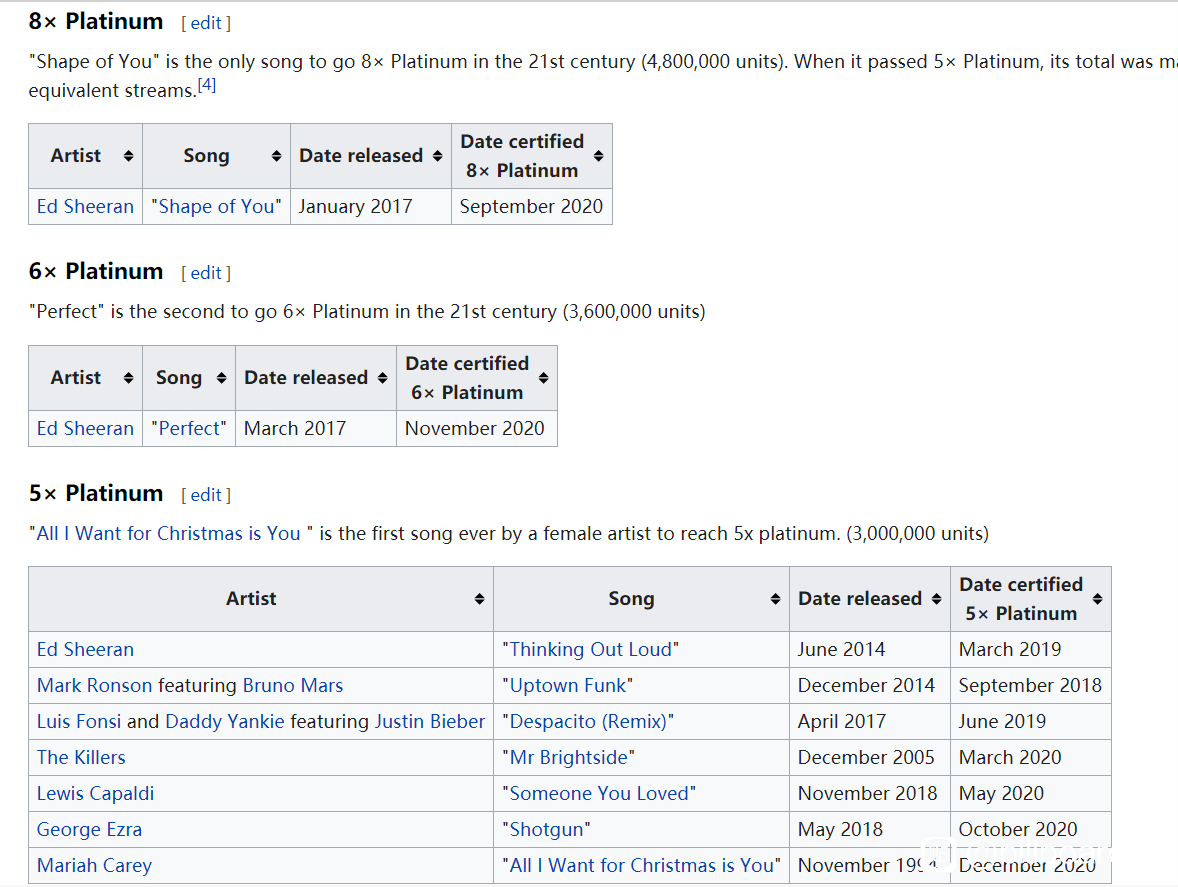Open citation reference [4]
Viewport: 1178px width, 887px height.
click(207, 85)
